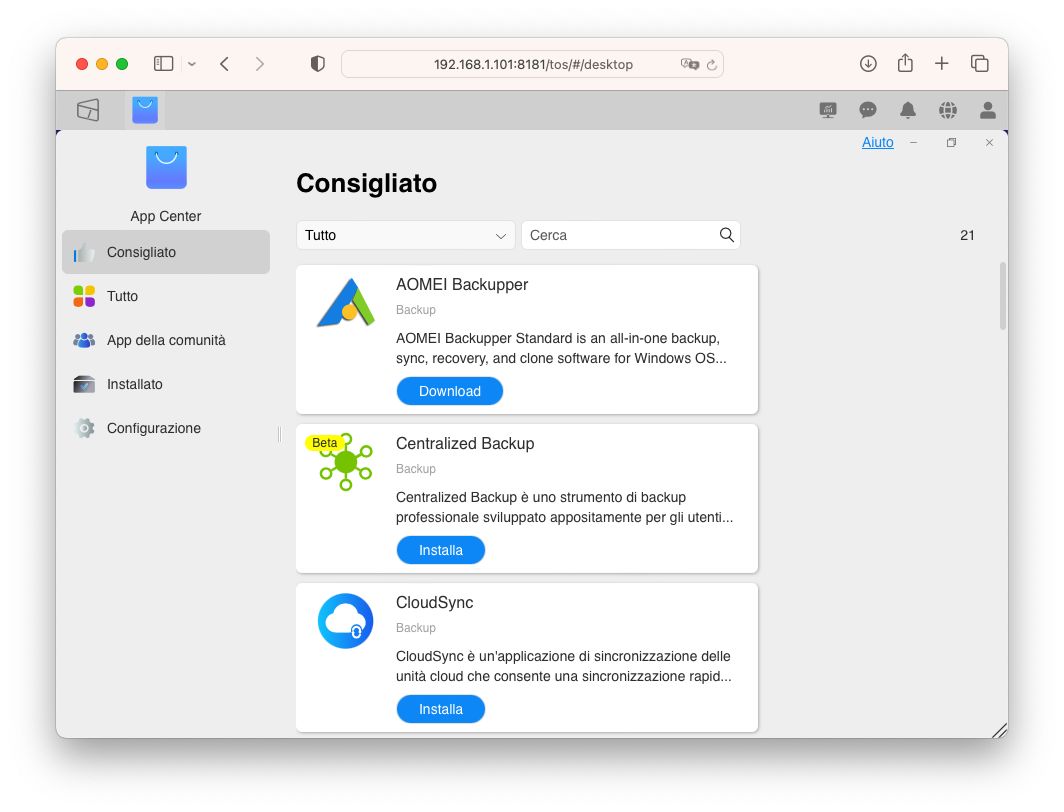The image size is (1064, 812).
Task: Open the messages chat bubble icon
Action: click(868, 110)
